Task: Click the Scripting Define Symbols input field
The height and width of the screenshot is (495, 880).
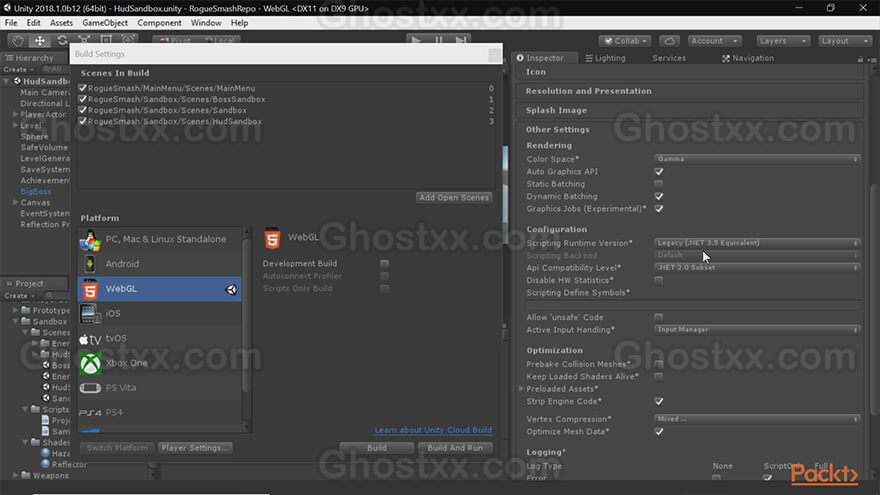Action: [x=693, y=305]
